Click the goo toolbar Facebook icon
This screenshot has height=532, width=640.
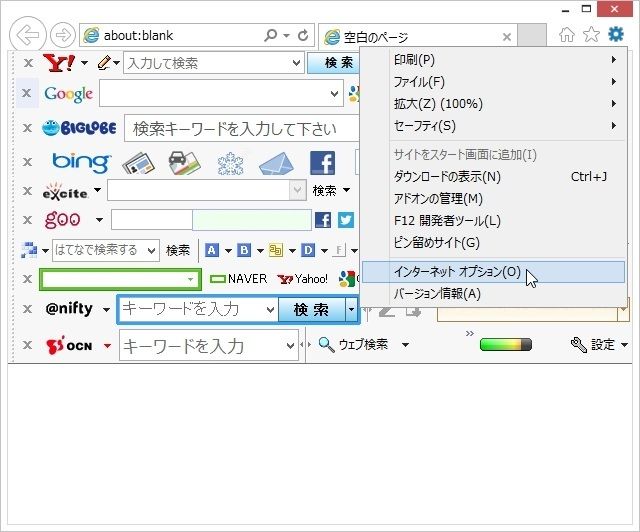[x=323, y=220]
